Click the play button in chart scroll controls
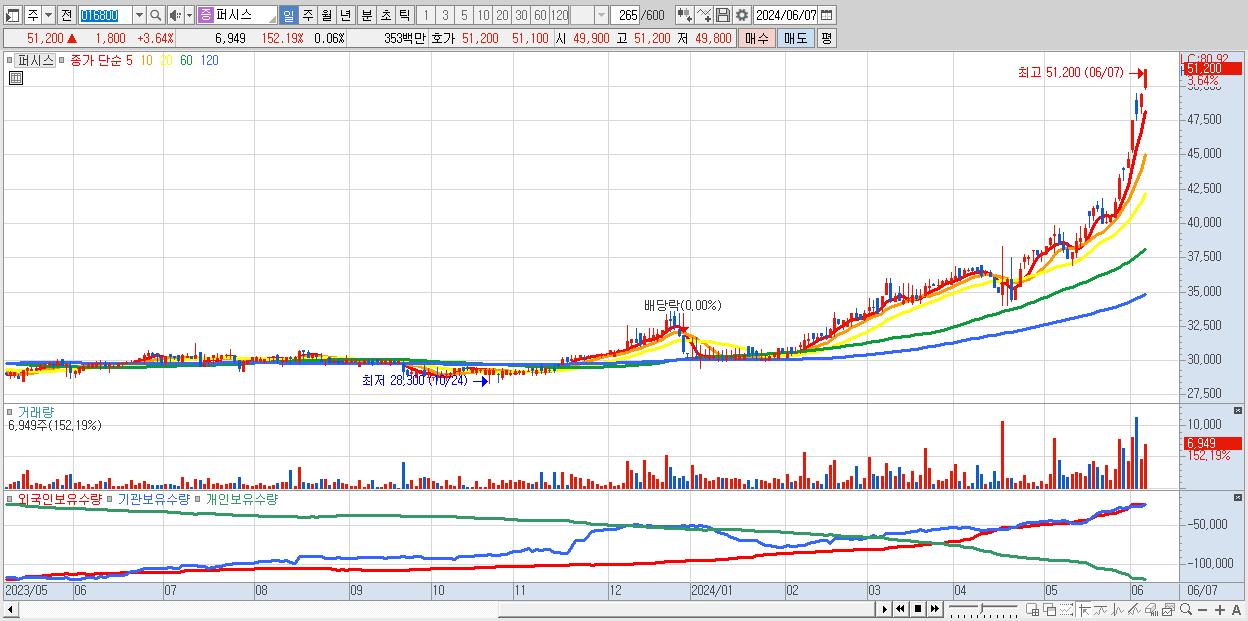 (x=885, y=609)
